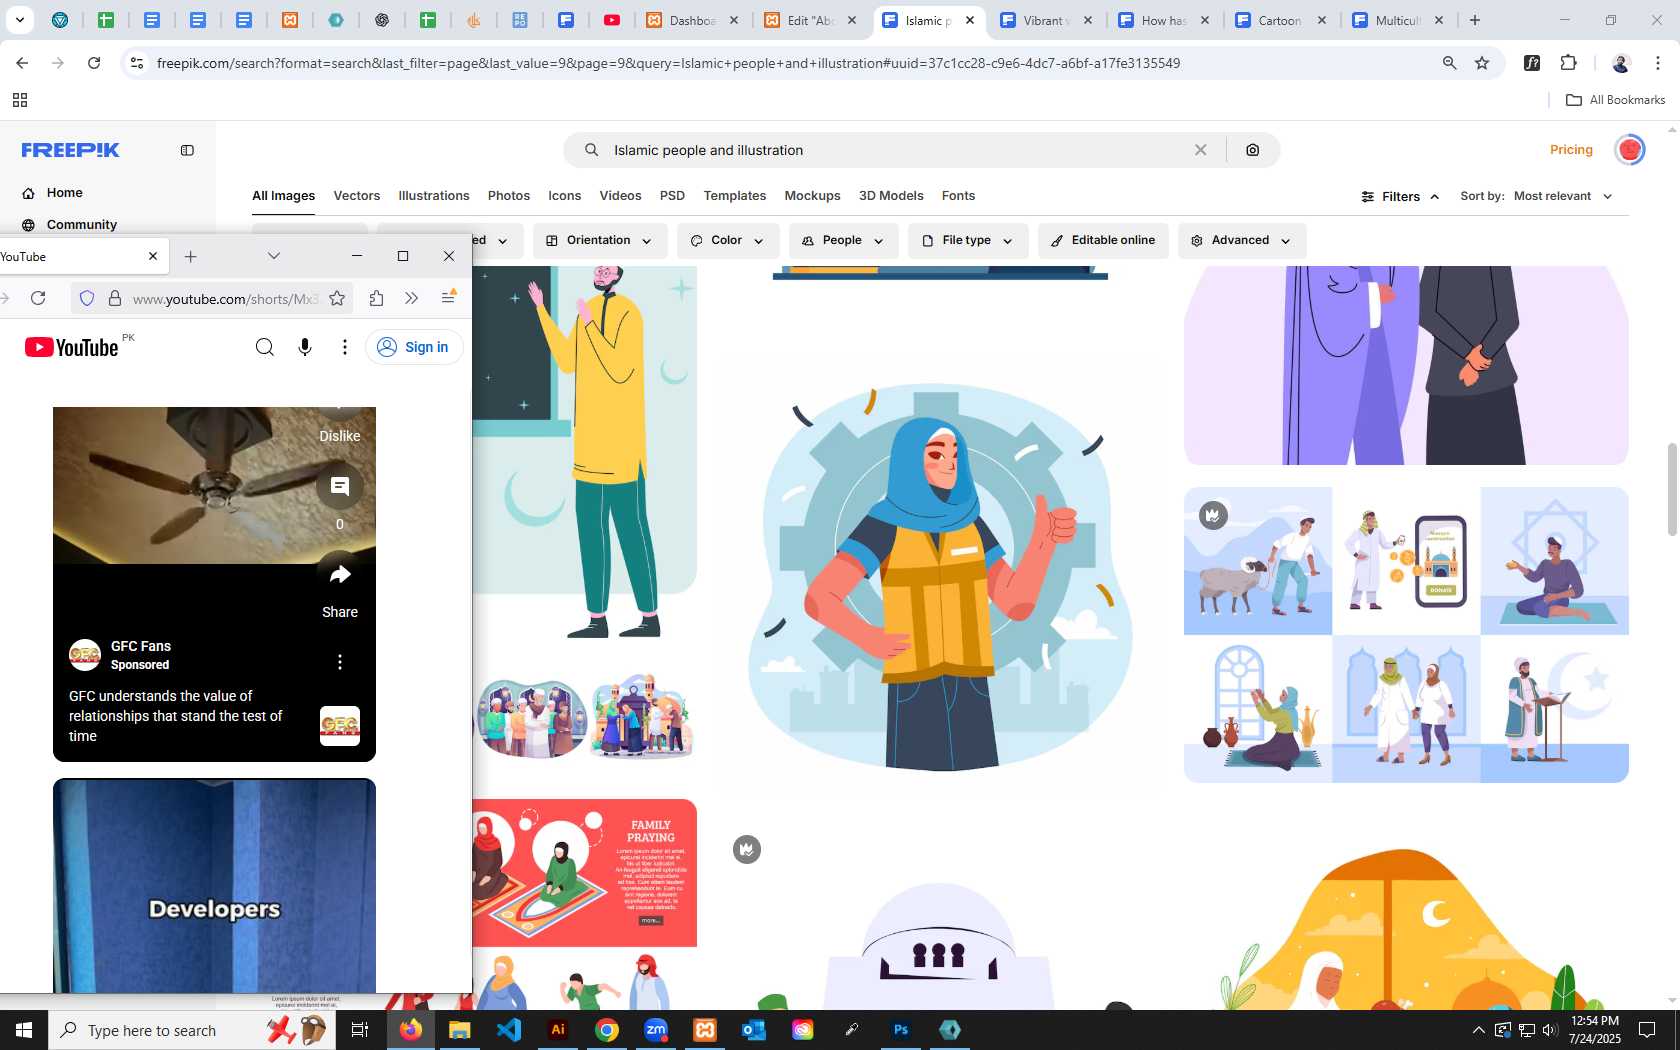Expand the Advanced filter dropdown
1680x1050 pixels.
click(1241, 240)
